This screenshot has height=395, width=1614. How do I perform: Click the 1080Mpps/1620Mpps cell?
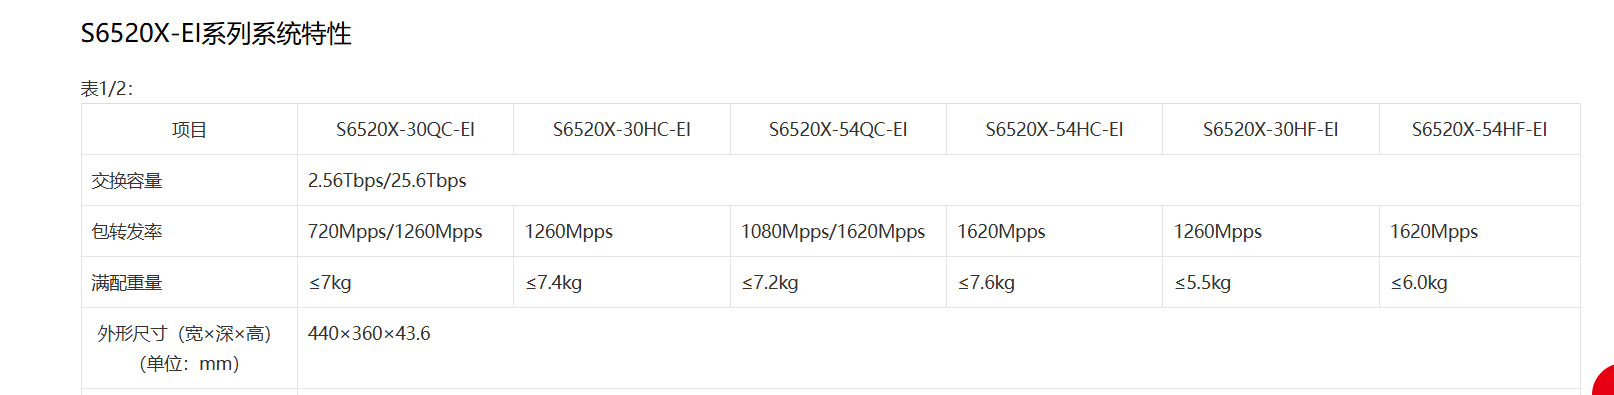tap(838, 231)
